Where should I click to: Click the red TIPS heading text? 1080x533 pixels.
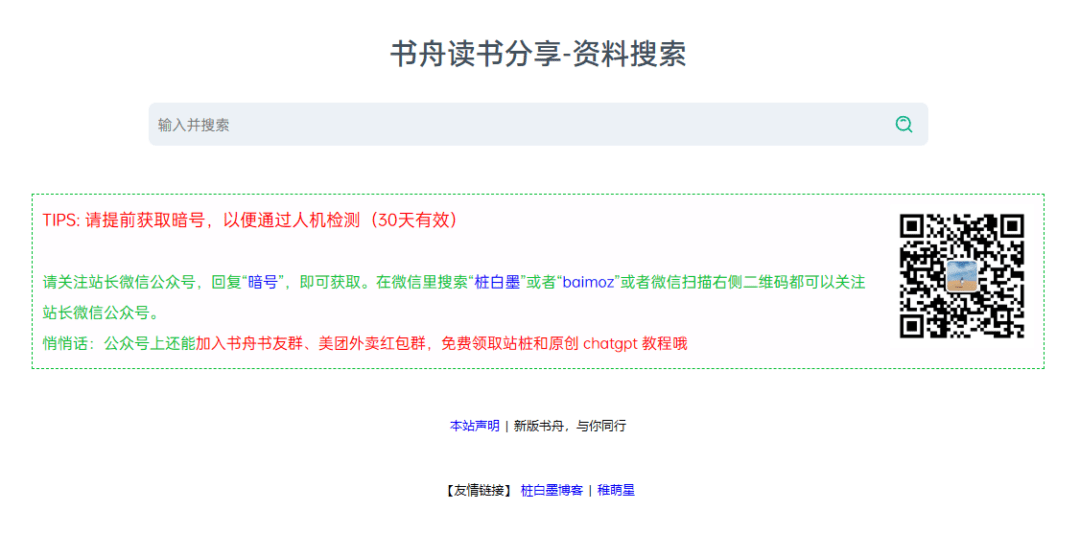point(61,220)
